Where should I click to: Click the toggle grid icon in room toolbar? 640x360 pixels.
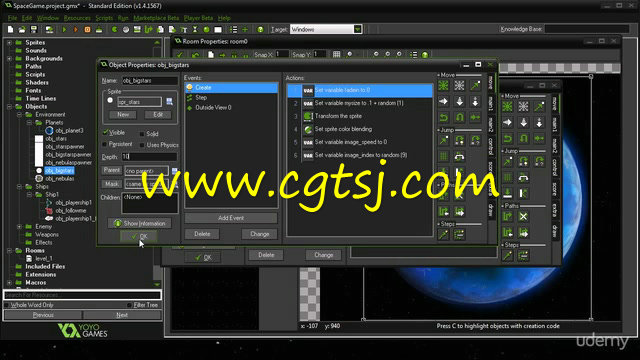coord(336,54)
